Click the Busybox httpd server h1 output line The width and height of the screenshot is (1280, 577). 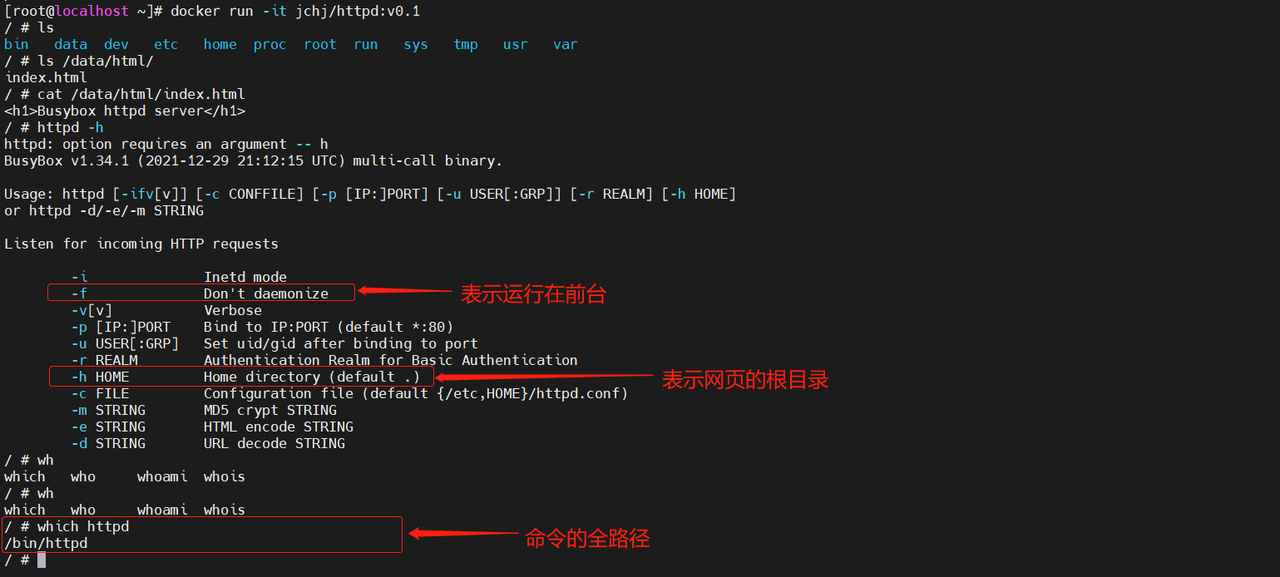[x=125, y=111]
